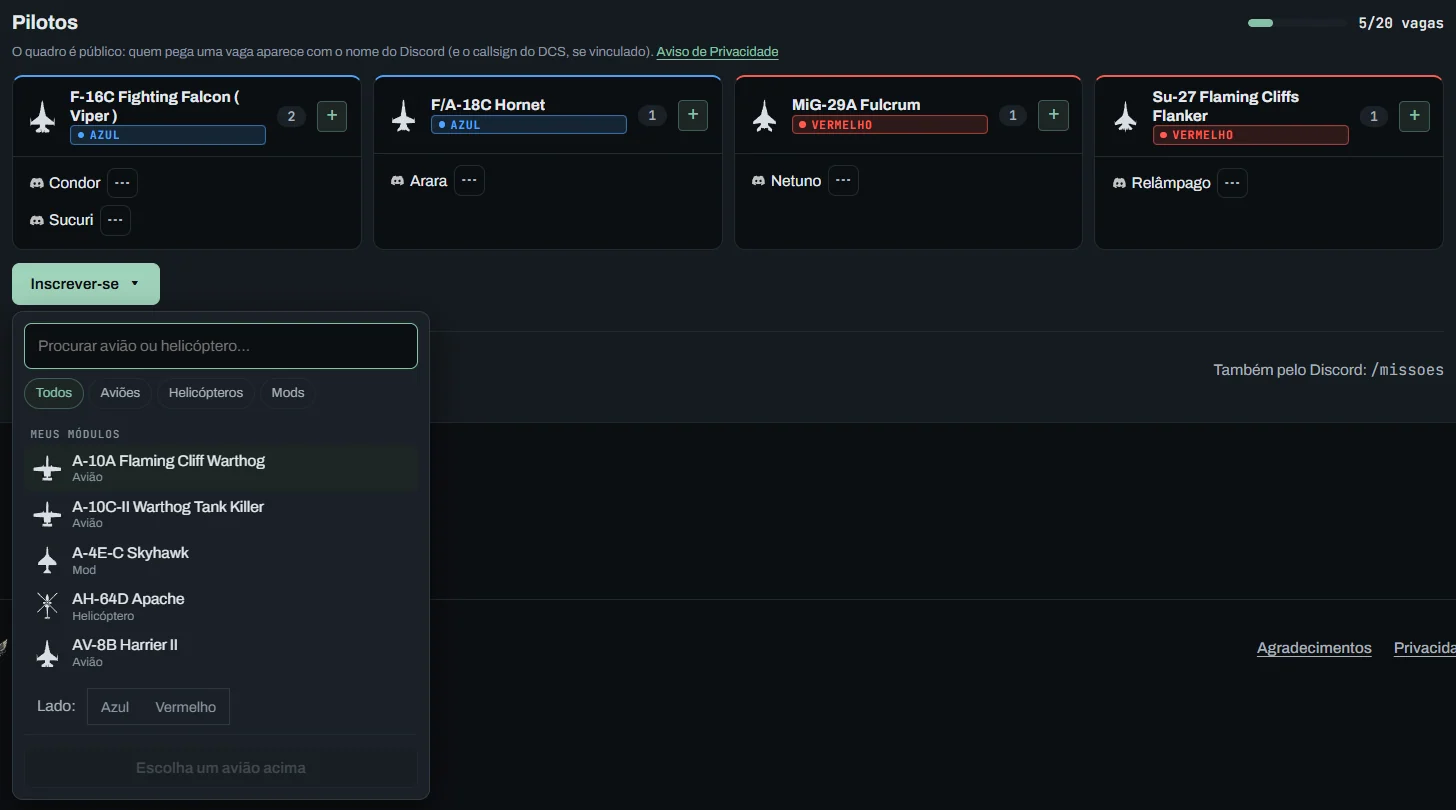Add a slot to MiG-29A Fulcrum with plus

point(1053,116)
